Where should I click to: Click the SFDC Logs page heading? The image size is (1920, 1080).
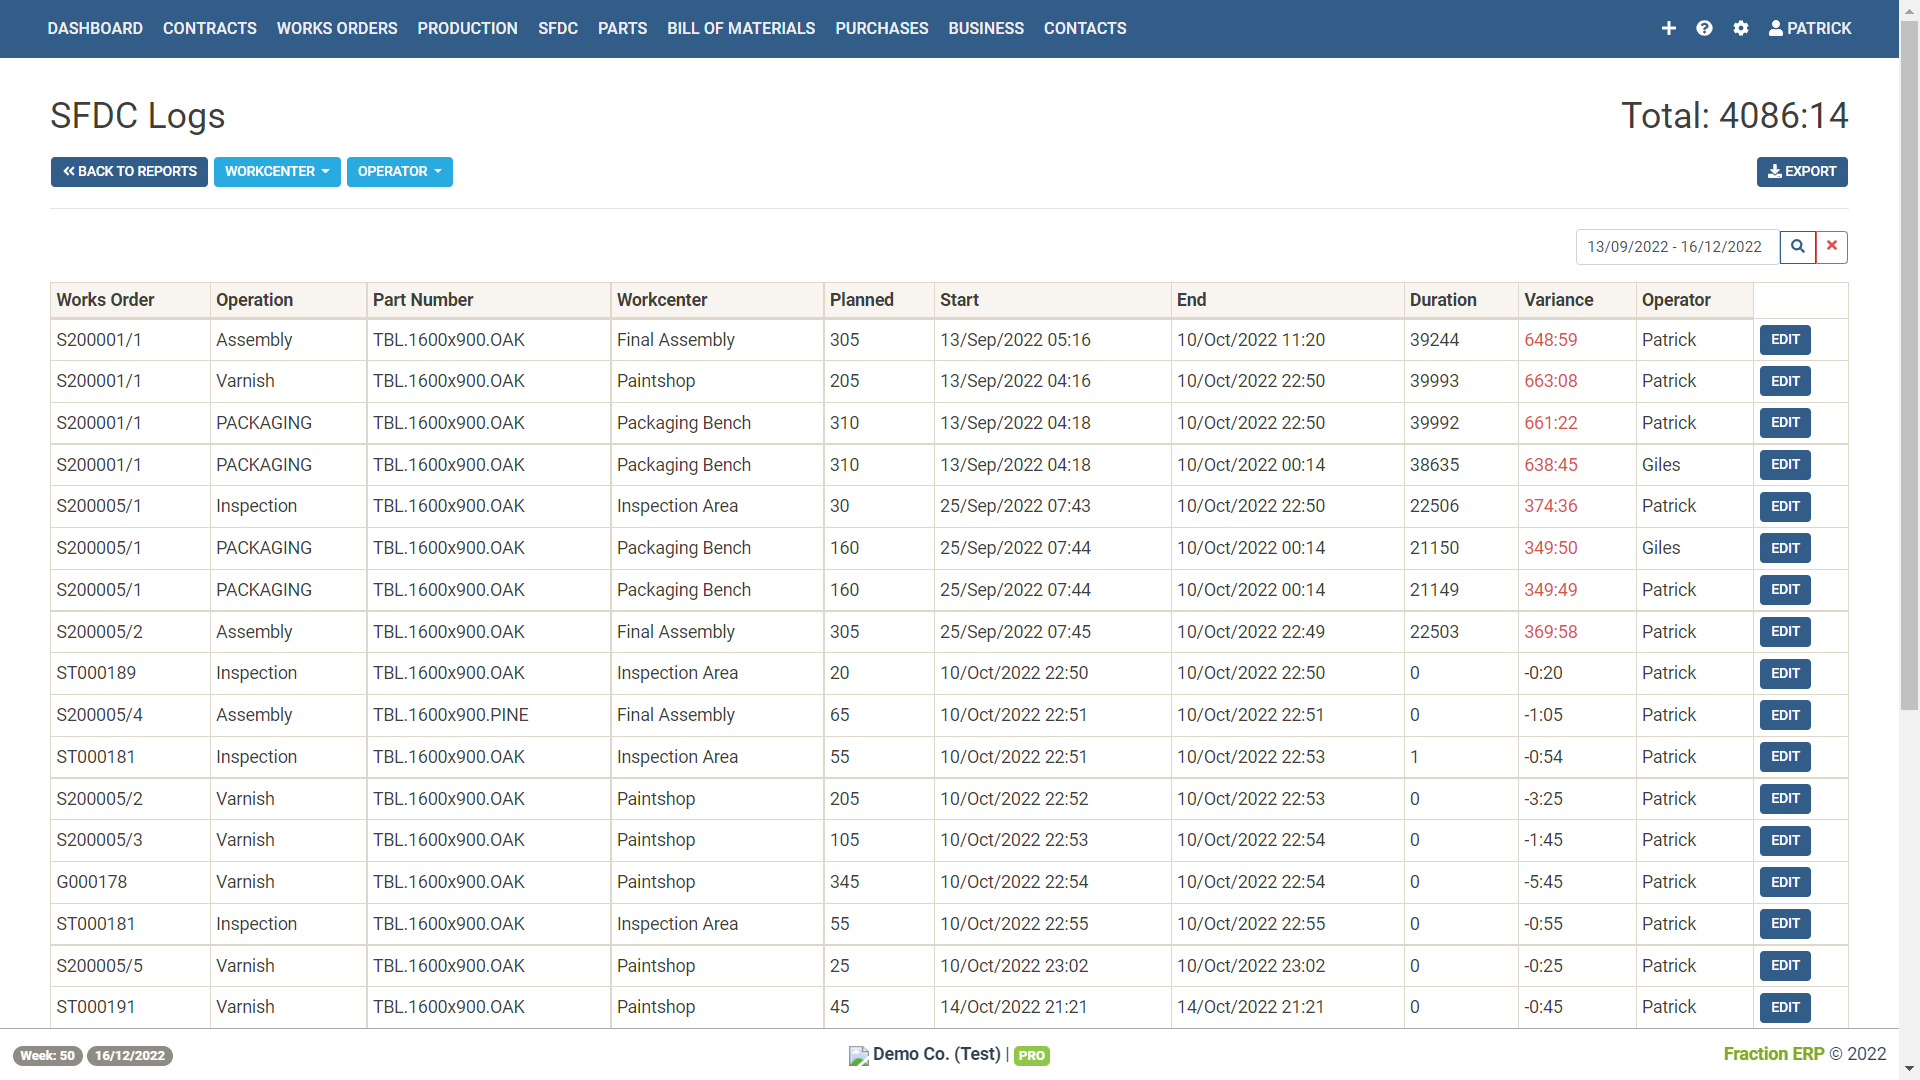pos(138,116)
